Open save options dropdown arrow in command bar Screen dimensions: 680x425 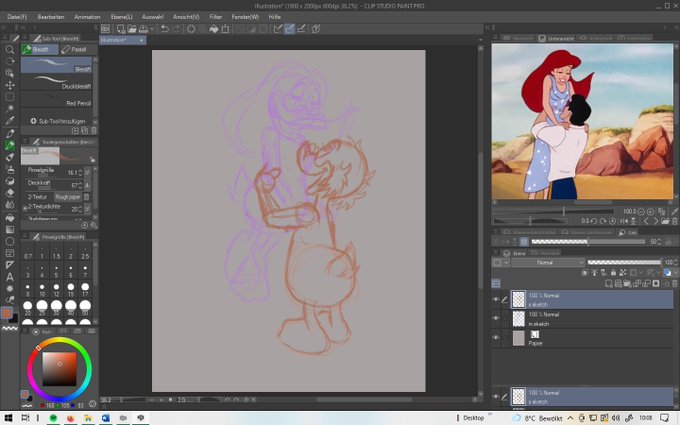[x=152, y=29]
